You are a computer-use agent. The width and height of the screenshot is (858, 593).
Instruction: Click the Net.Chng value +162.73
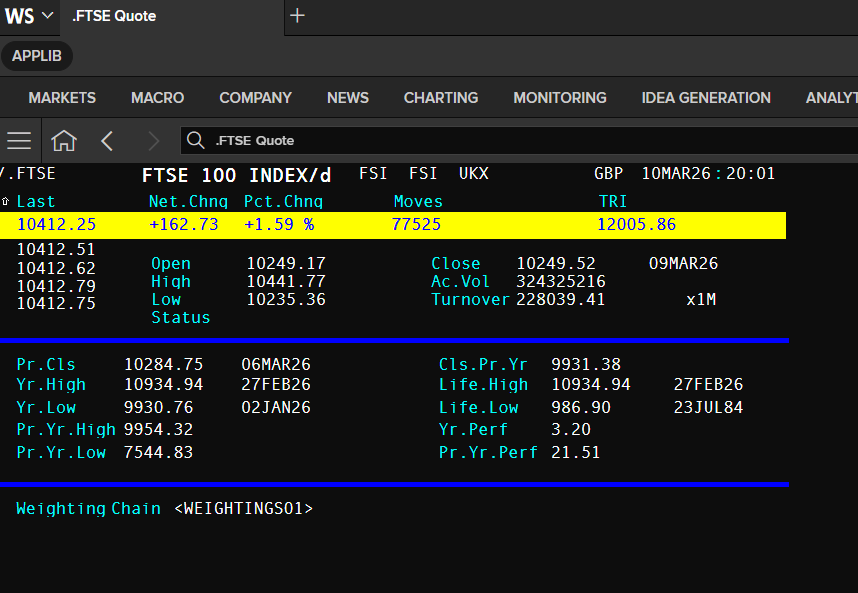[x=184, y=224]
